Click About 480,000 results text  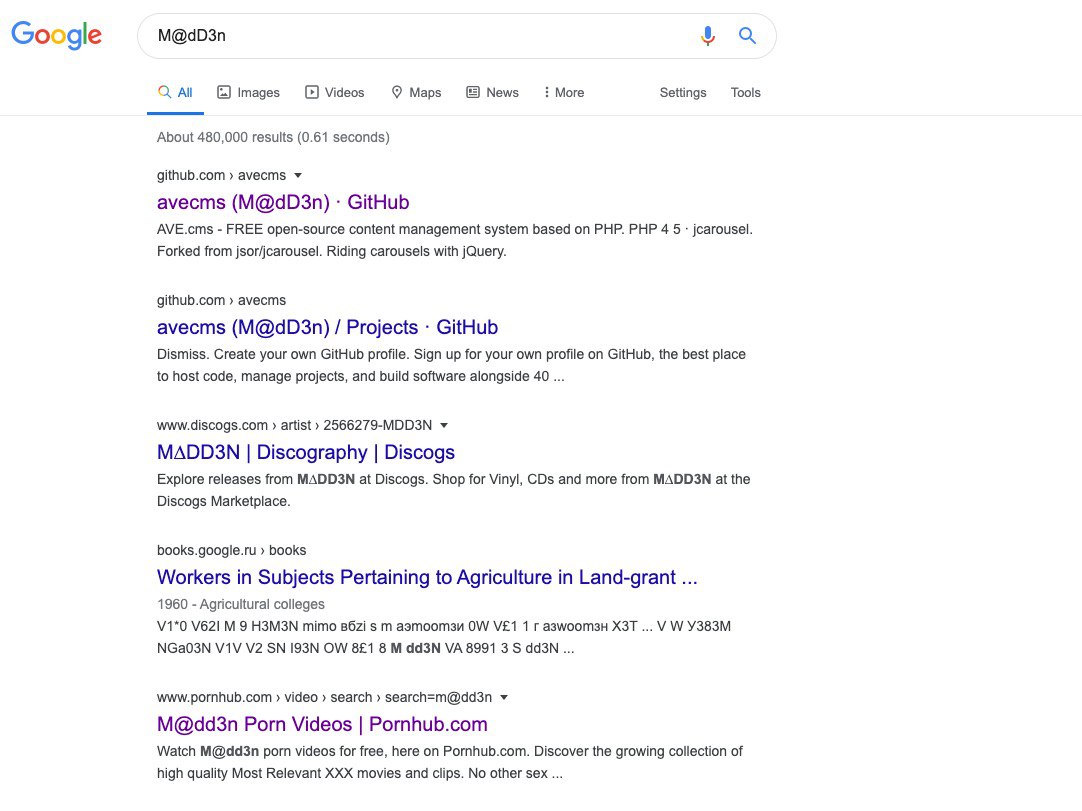point(273,137)
